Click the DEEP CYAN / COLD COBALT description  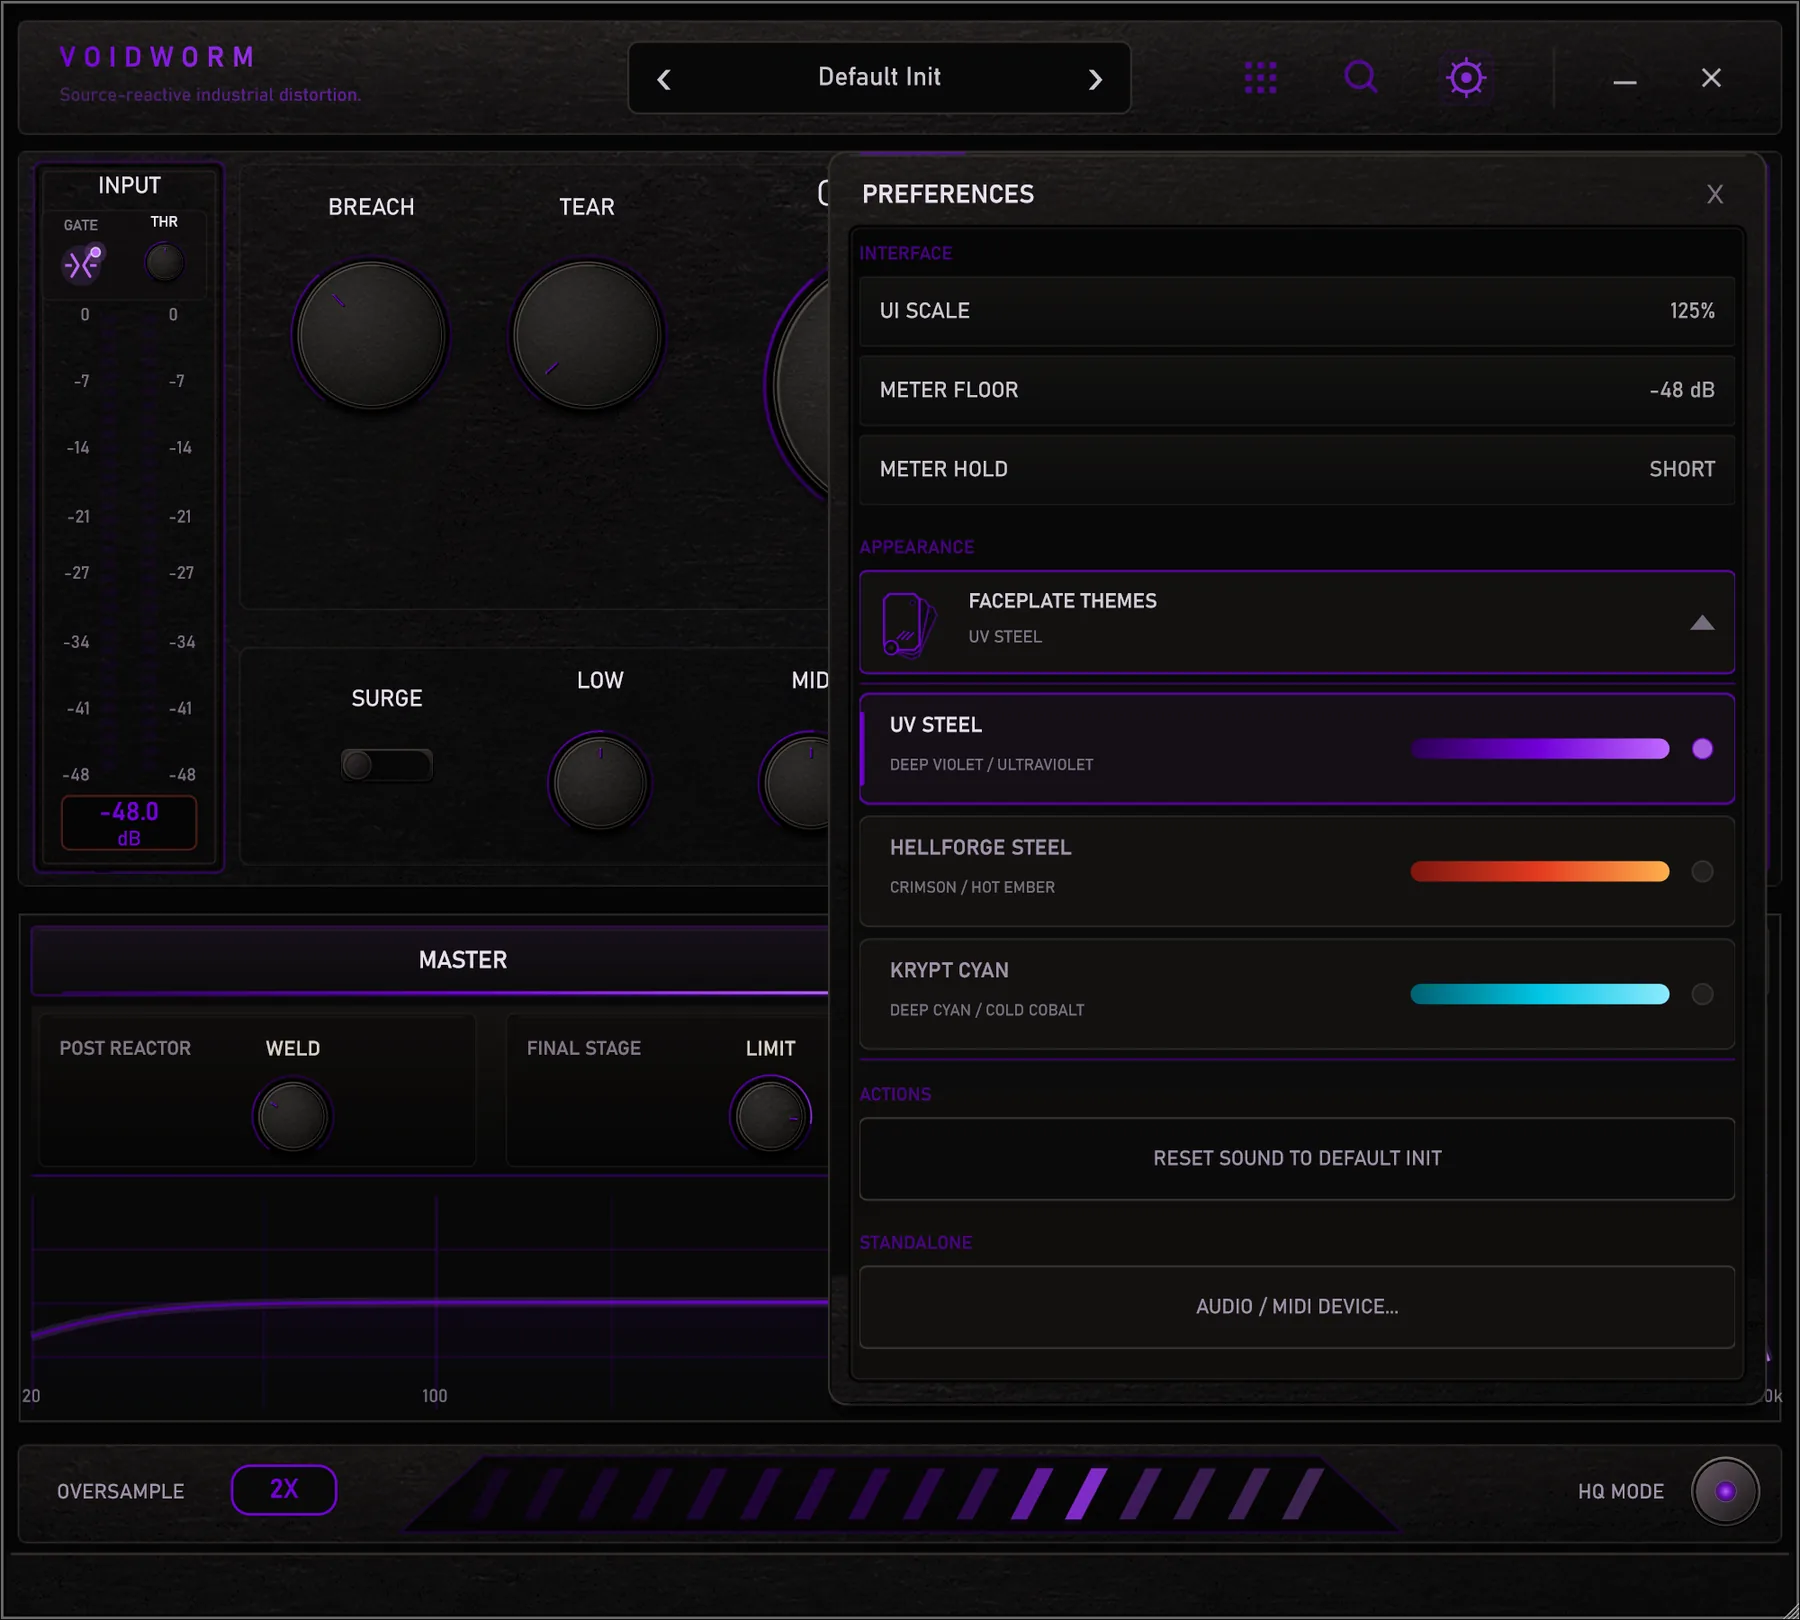click(987, 1010)
